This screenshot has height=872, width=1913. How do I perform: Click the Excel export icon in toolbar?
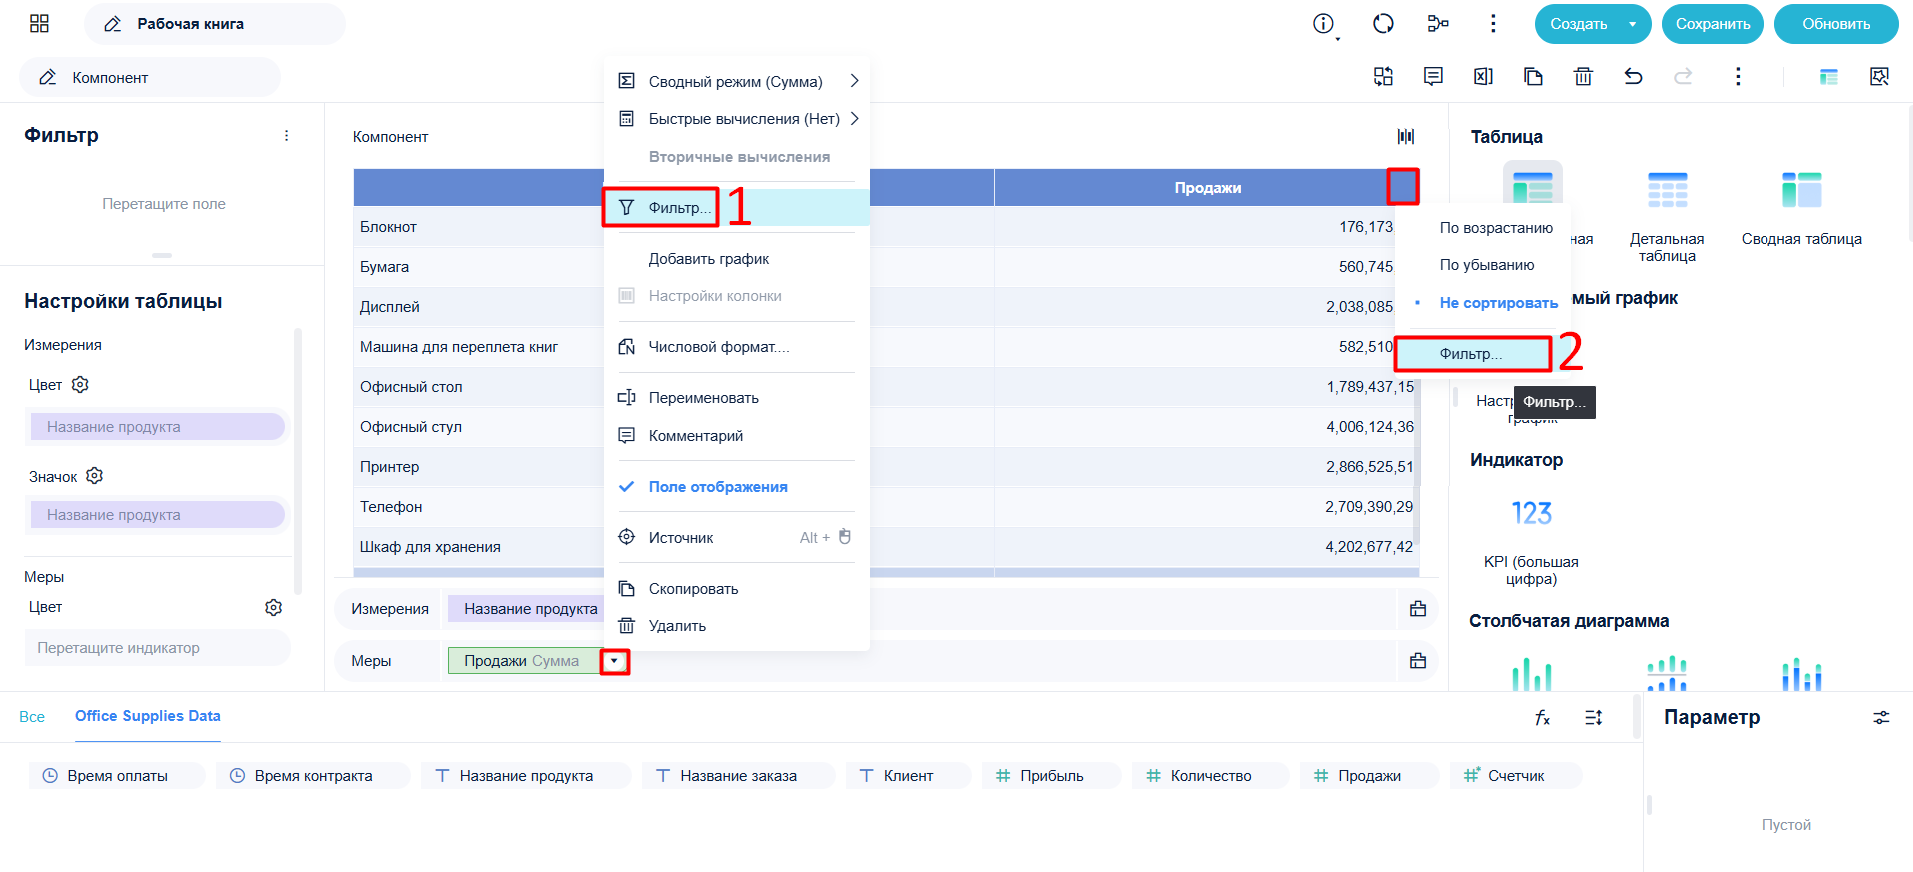coord(1483,76)
